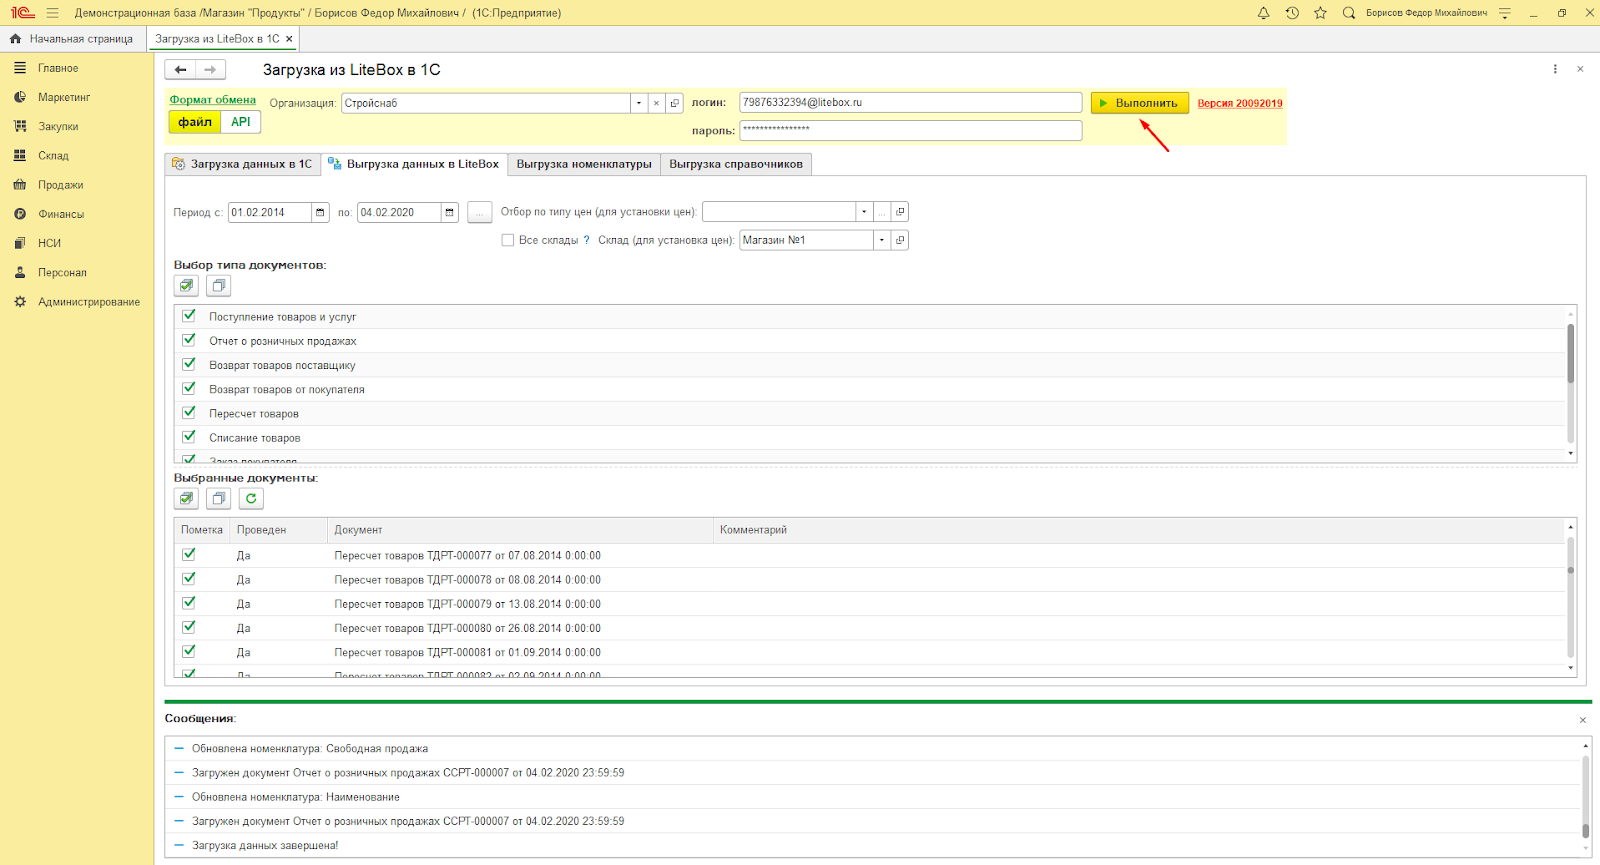
Task: Select файл exchange format
Action: pyautogui.click(x=195, y=122)
